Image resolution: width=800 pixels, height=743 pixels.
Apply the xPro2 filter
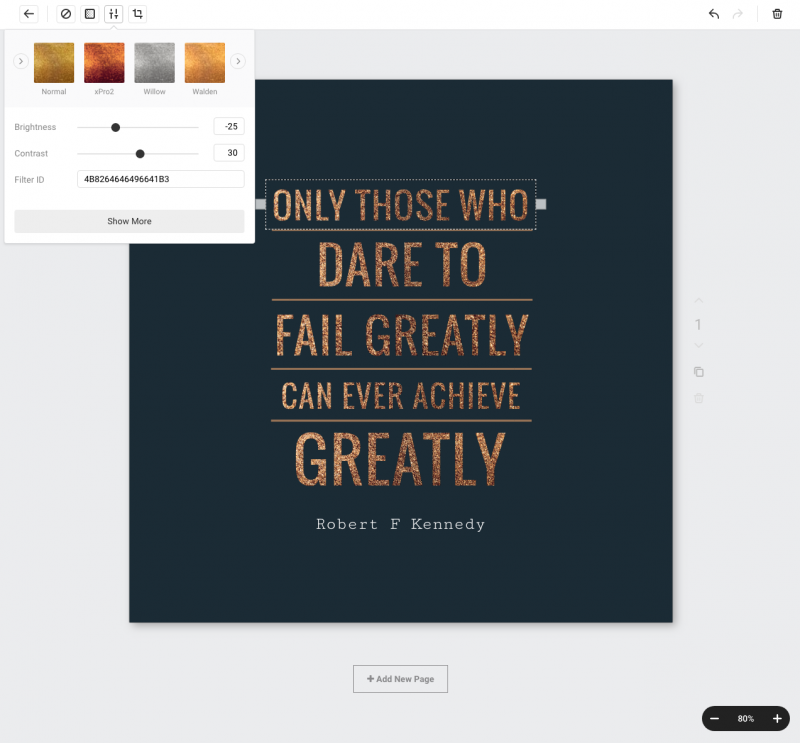(x=104, y=61)
